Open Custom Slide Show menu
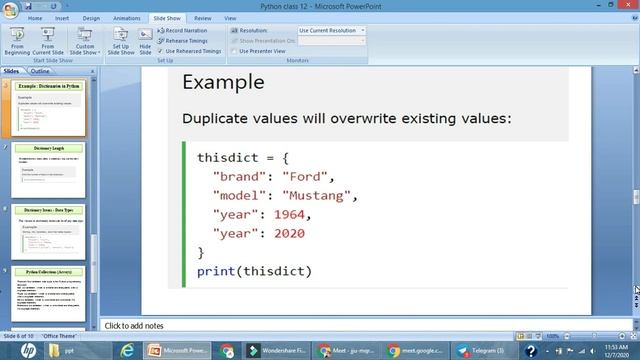Screen dimensions: 640x360 [x=84, y=41]
